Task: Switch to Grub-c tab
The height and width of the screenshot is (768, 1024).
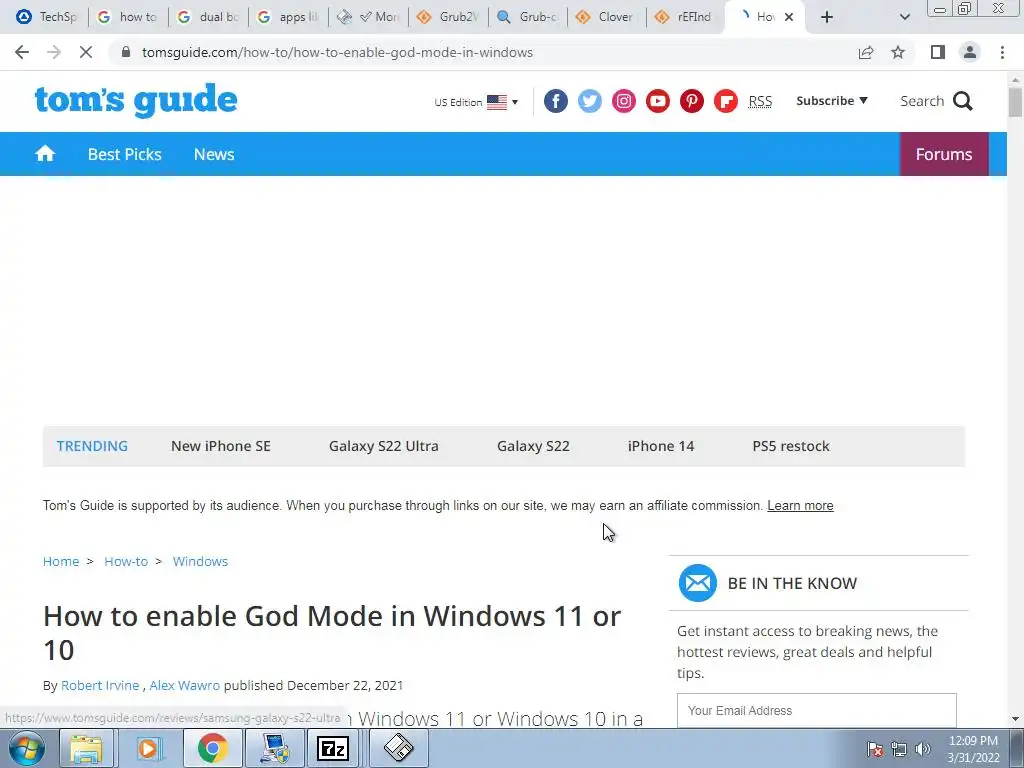Action: pos(528,17)
